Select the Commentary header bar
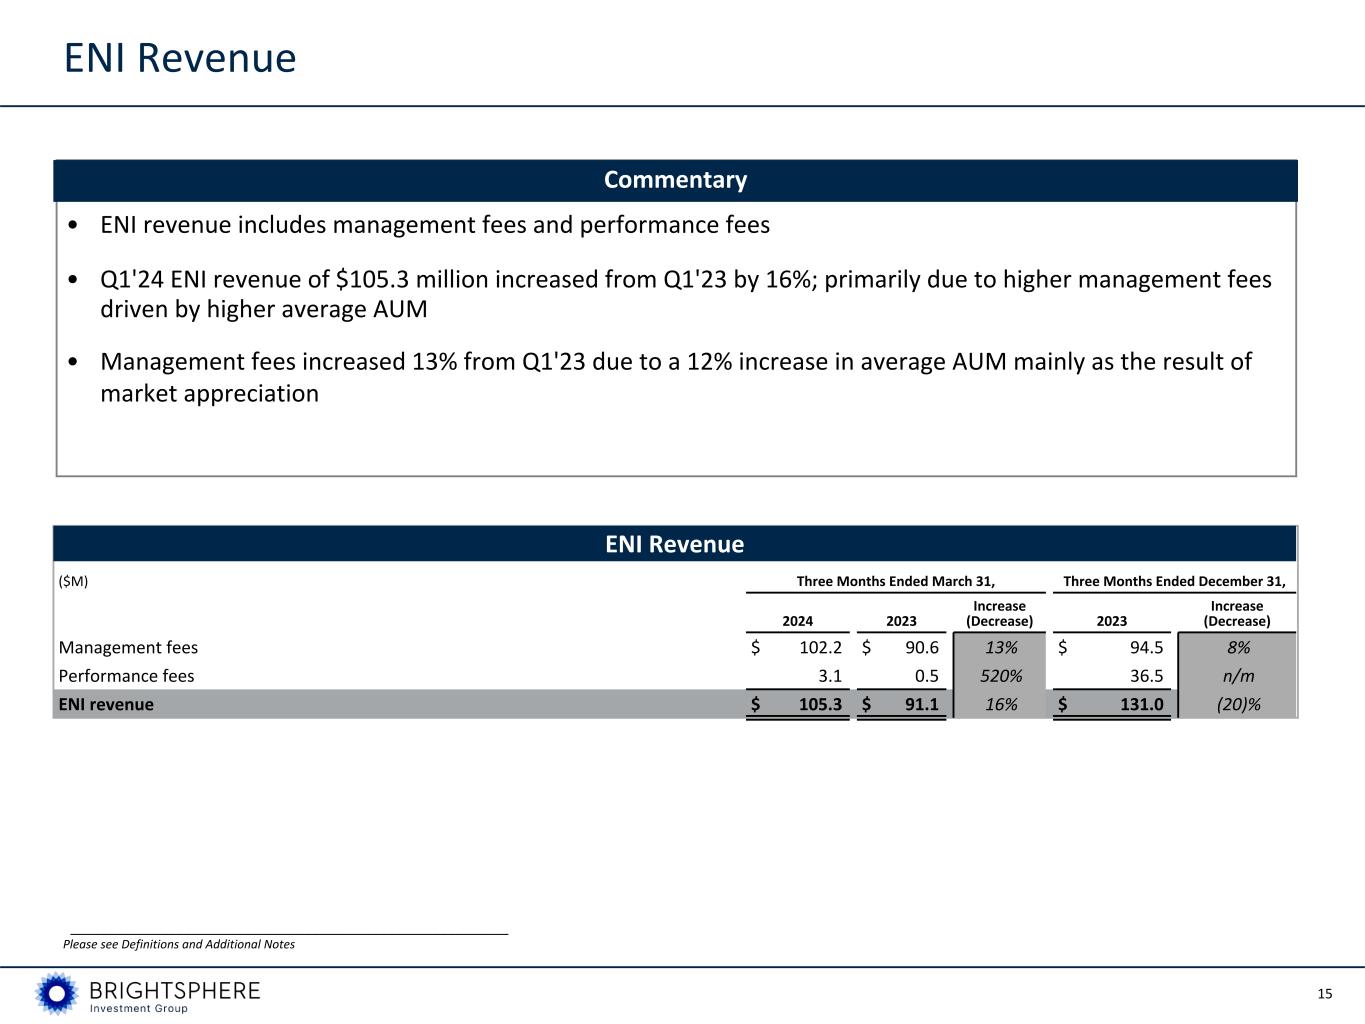 click(x=675, y=180)
